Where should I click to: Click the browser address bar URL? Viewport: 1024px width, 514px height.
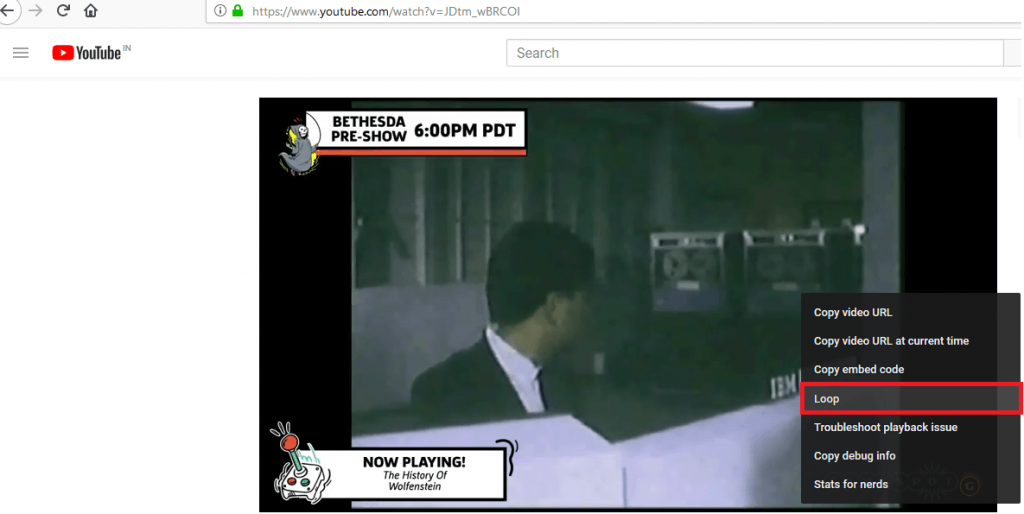pyautogui.click(x=386, y=11)
